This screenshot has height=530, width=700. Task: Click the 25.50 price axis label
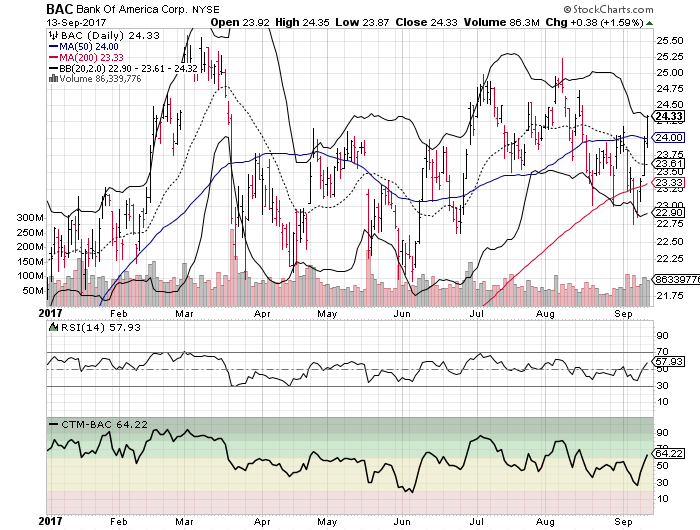(x=669, y=41)
